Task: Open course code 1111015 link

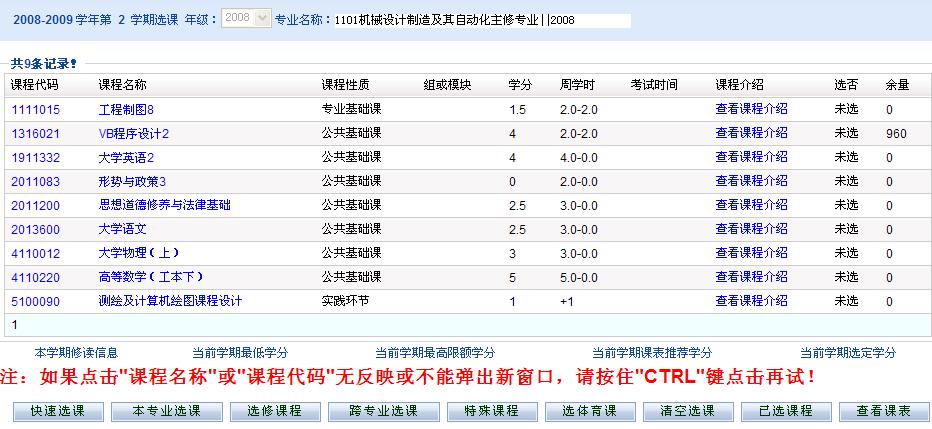Action: click(35, 109)
